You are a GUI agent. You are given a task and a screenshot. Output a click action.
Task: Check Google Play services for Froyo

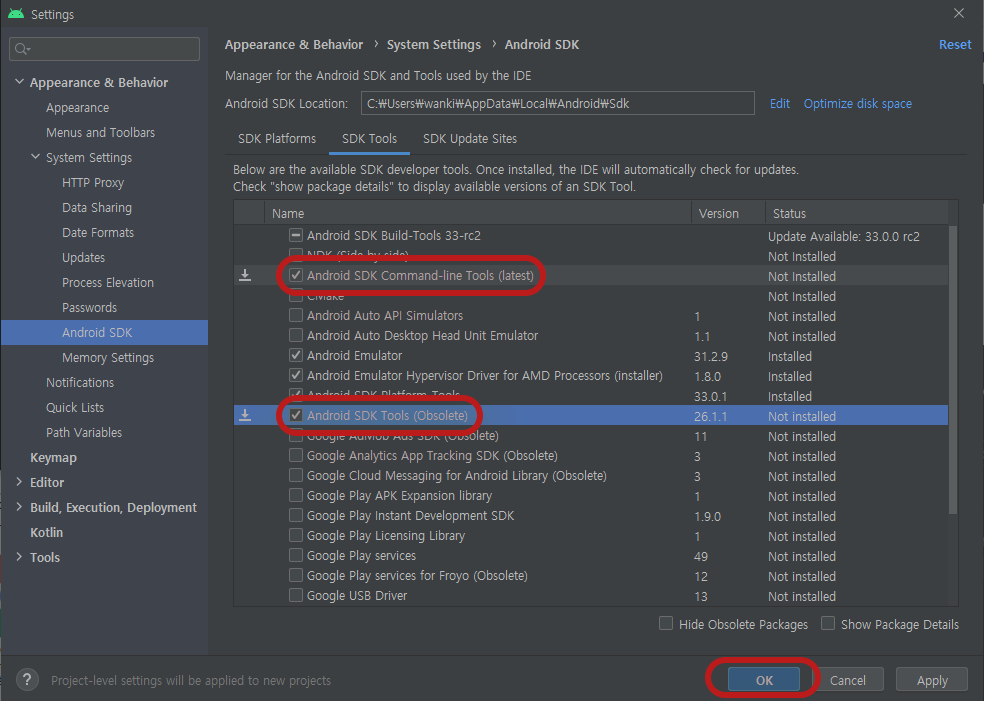pos(296,575)
